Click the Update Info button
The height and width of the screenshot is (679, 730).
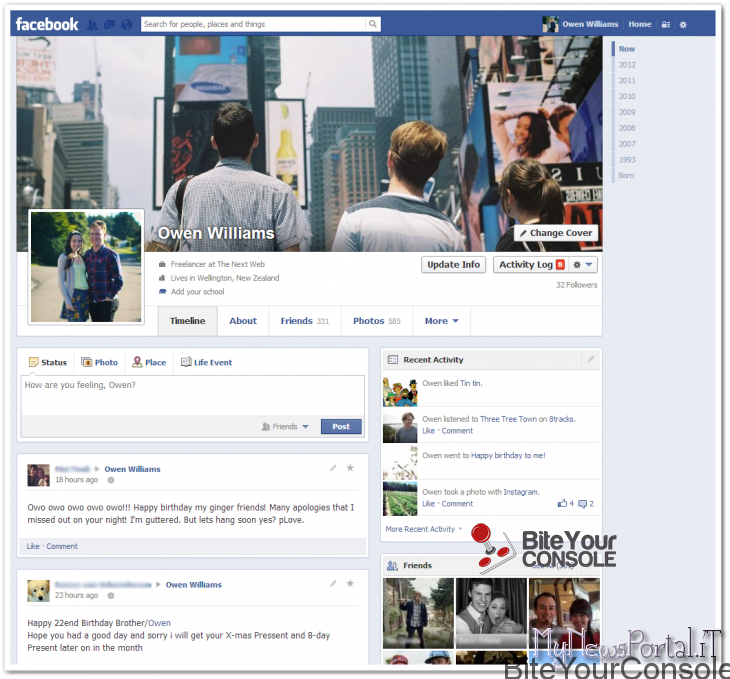[453, 265]
